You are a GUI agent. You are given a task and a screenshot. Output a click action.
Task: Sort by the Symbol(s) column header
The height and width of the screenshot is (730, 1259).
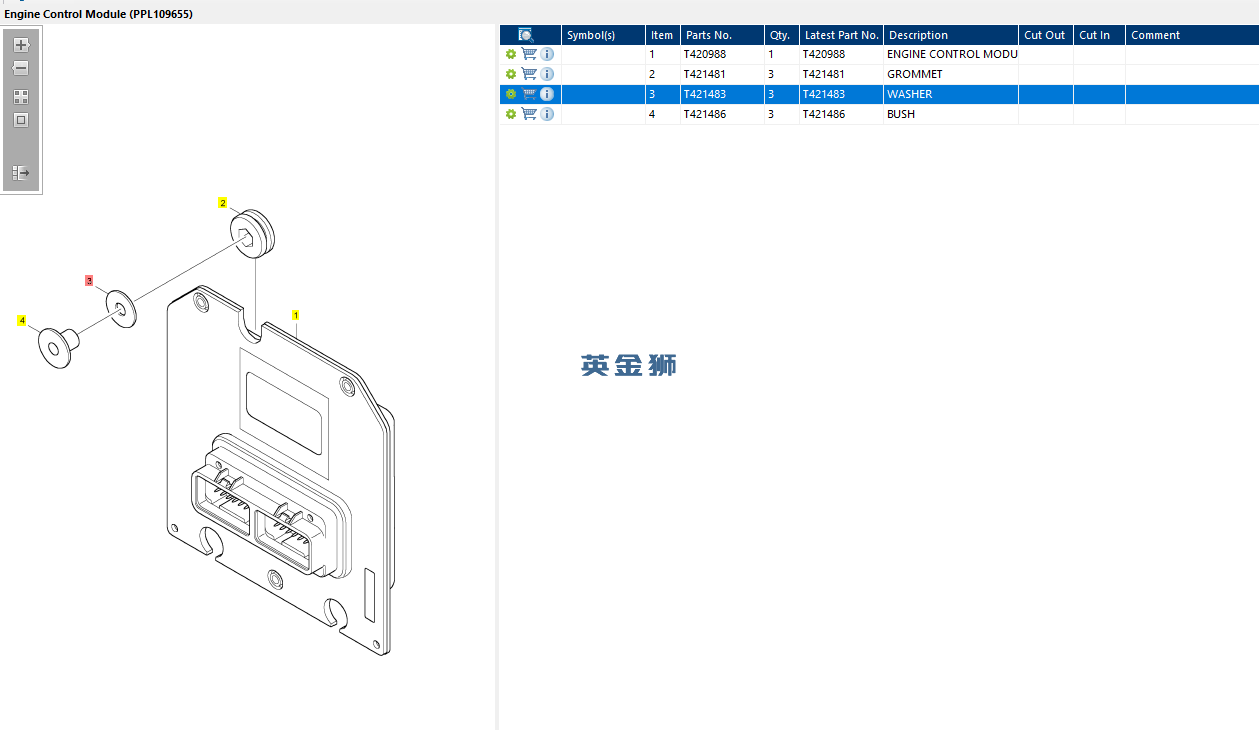pyautogui.click(x=603, y=35)
